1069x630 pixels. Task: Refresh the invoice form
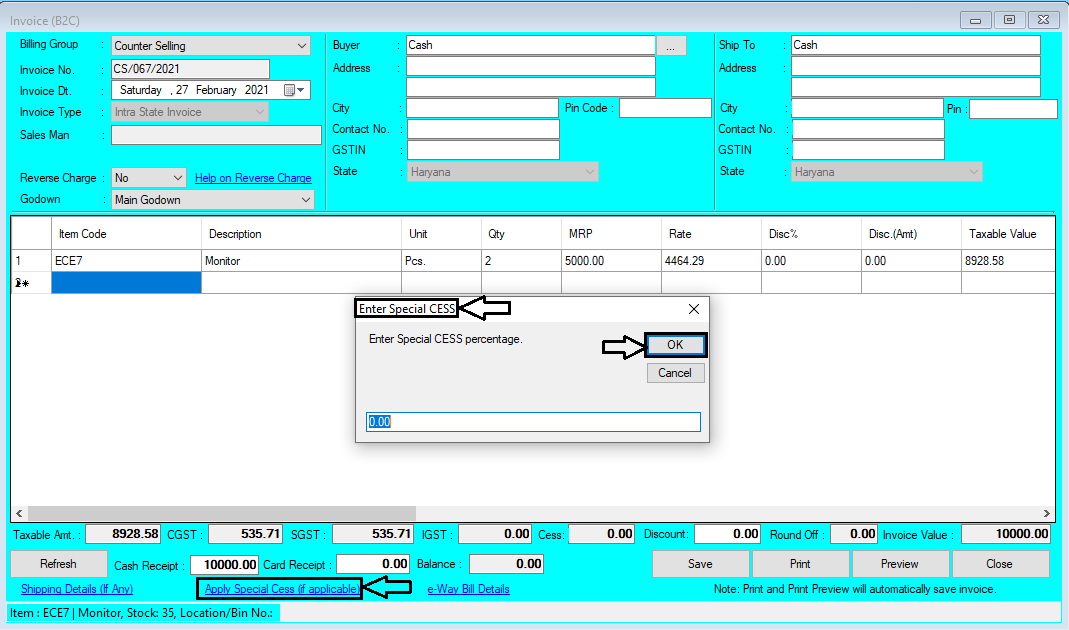point(58,563)
